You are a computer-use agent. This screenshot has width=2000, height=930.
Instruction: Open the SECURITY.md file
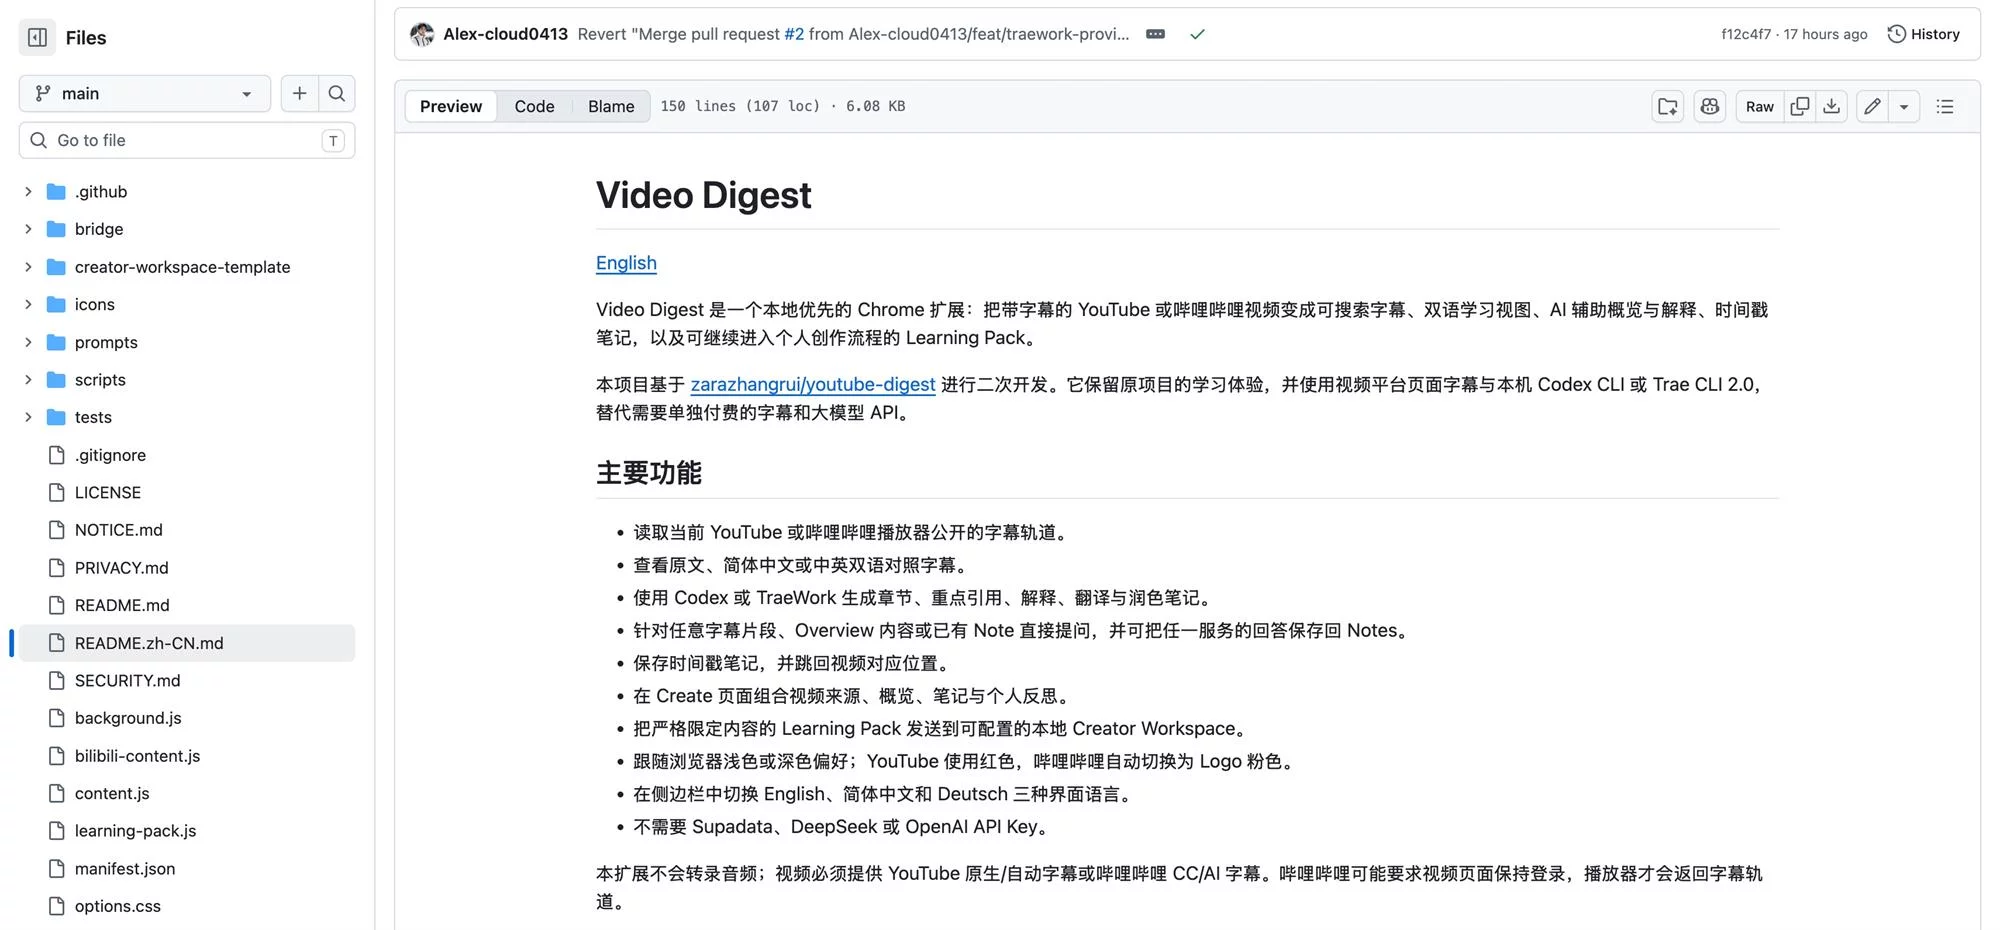coord(127,681)
